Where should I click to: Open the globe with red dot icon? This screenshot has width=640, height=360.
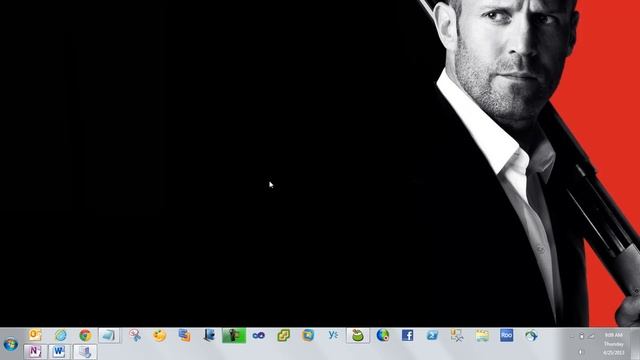pyautogui.click(x=383, y=336)
